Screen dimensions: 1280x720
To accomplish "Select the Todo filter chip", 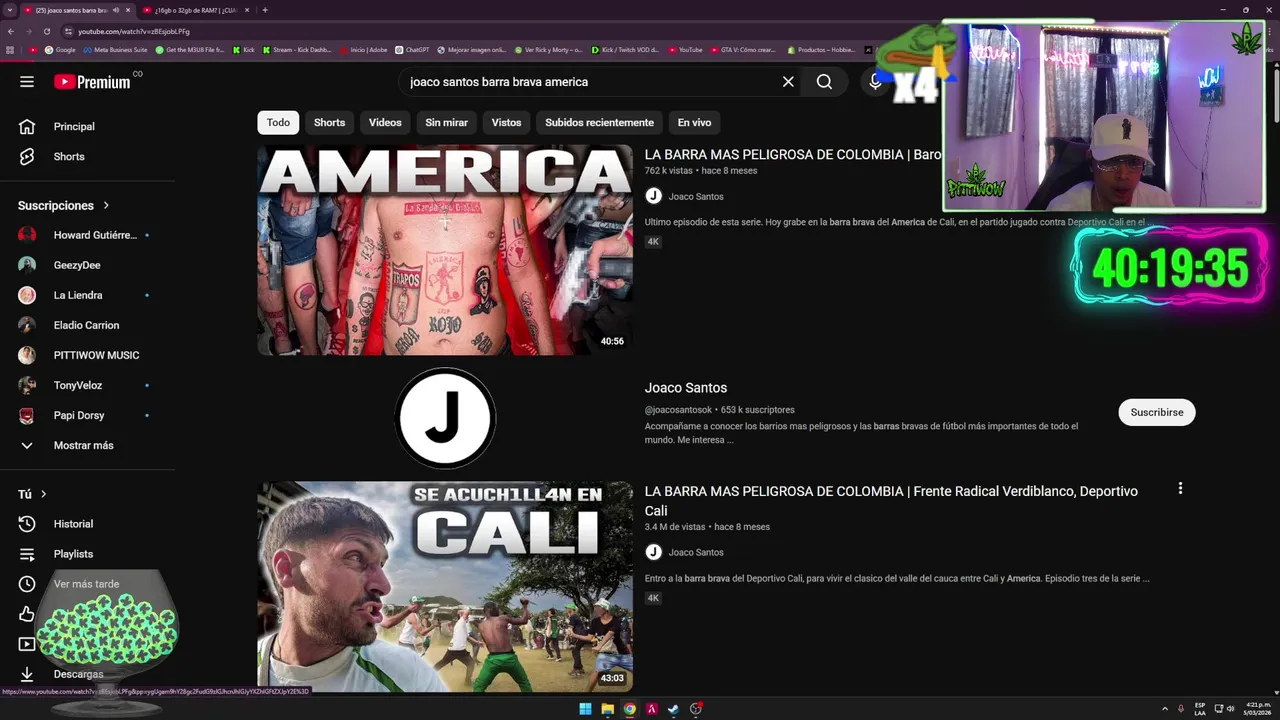I will tap(278, 122).
